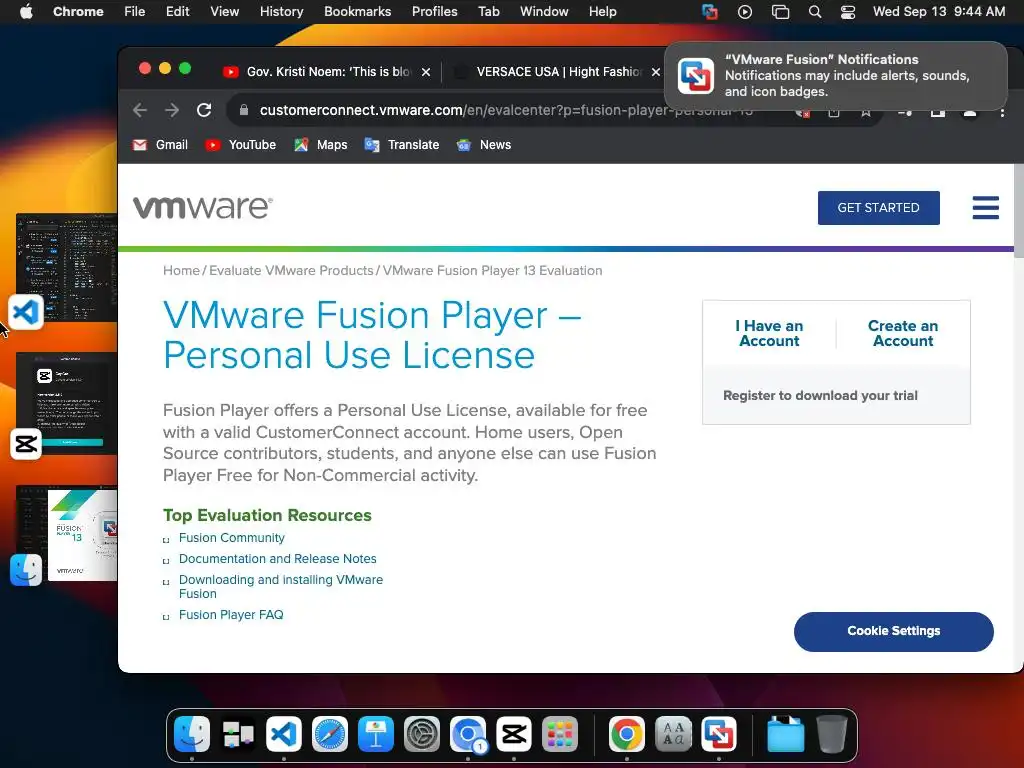Open the Help menu
The width and height of the screenshot is (1024, 768).
pos(602,12)
